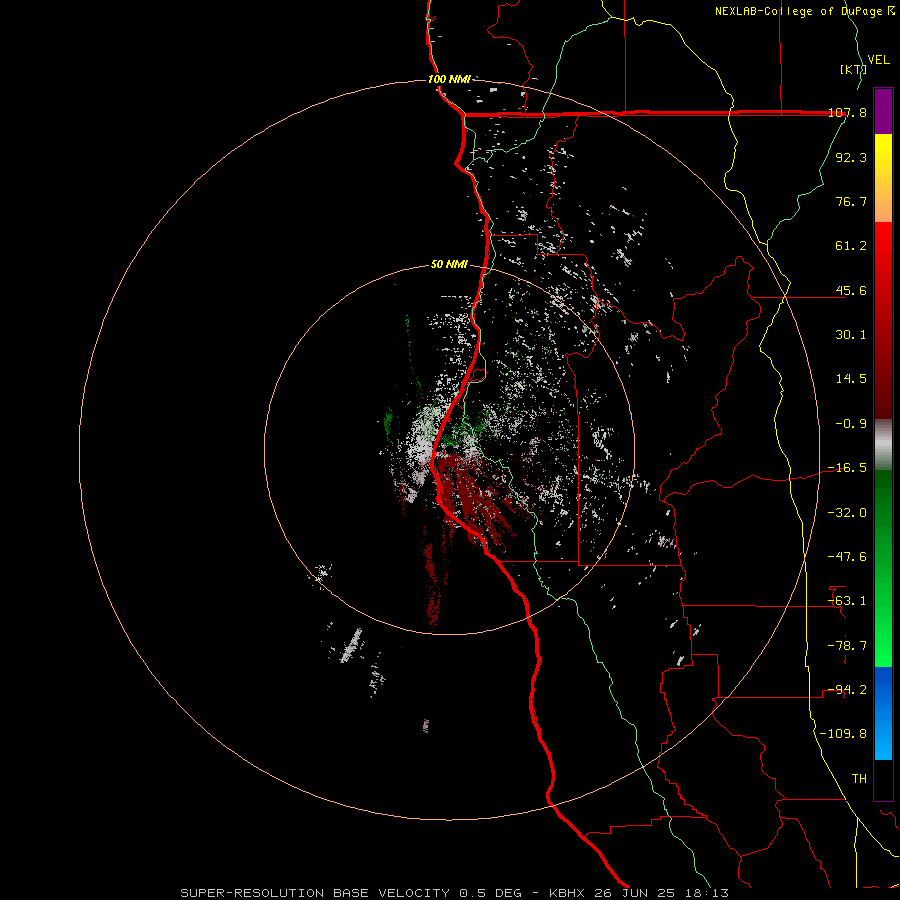The height and width of the screenshot is (900, 900).
Task: Click the 92.3 legend value
Action: click(851, 157)
